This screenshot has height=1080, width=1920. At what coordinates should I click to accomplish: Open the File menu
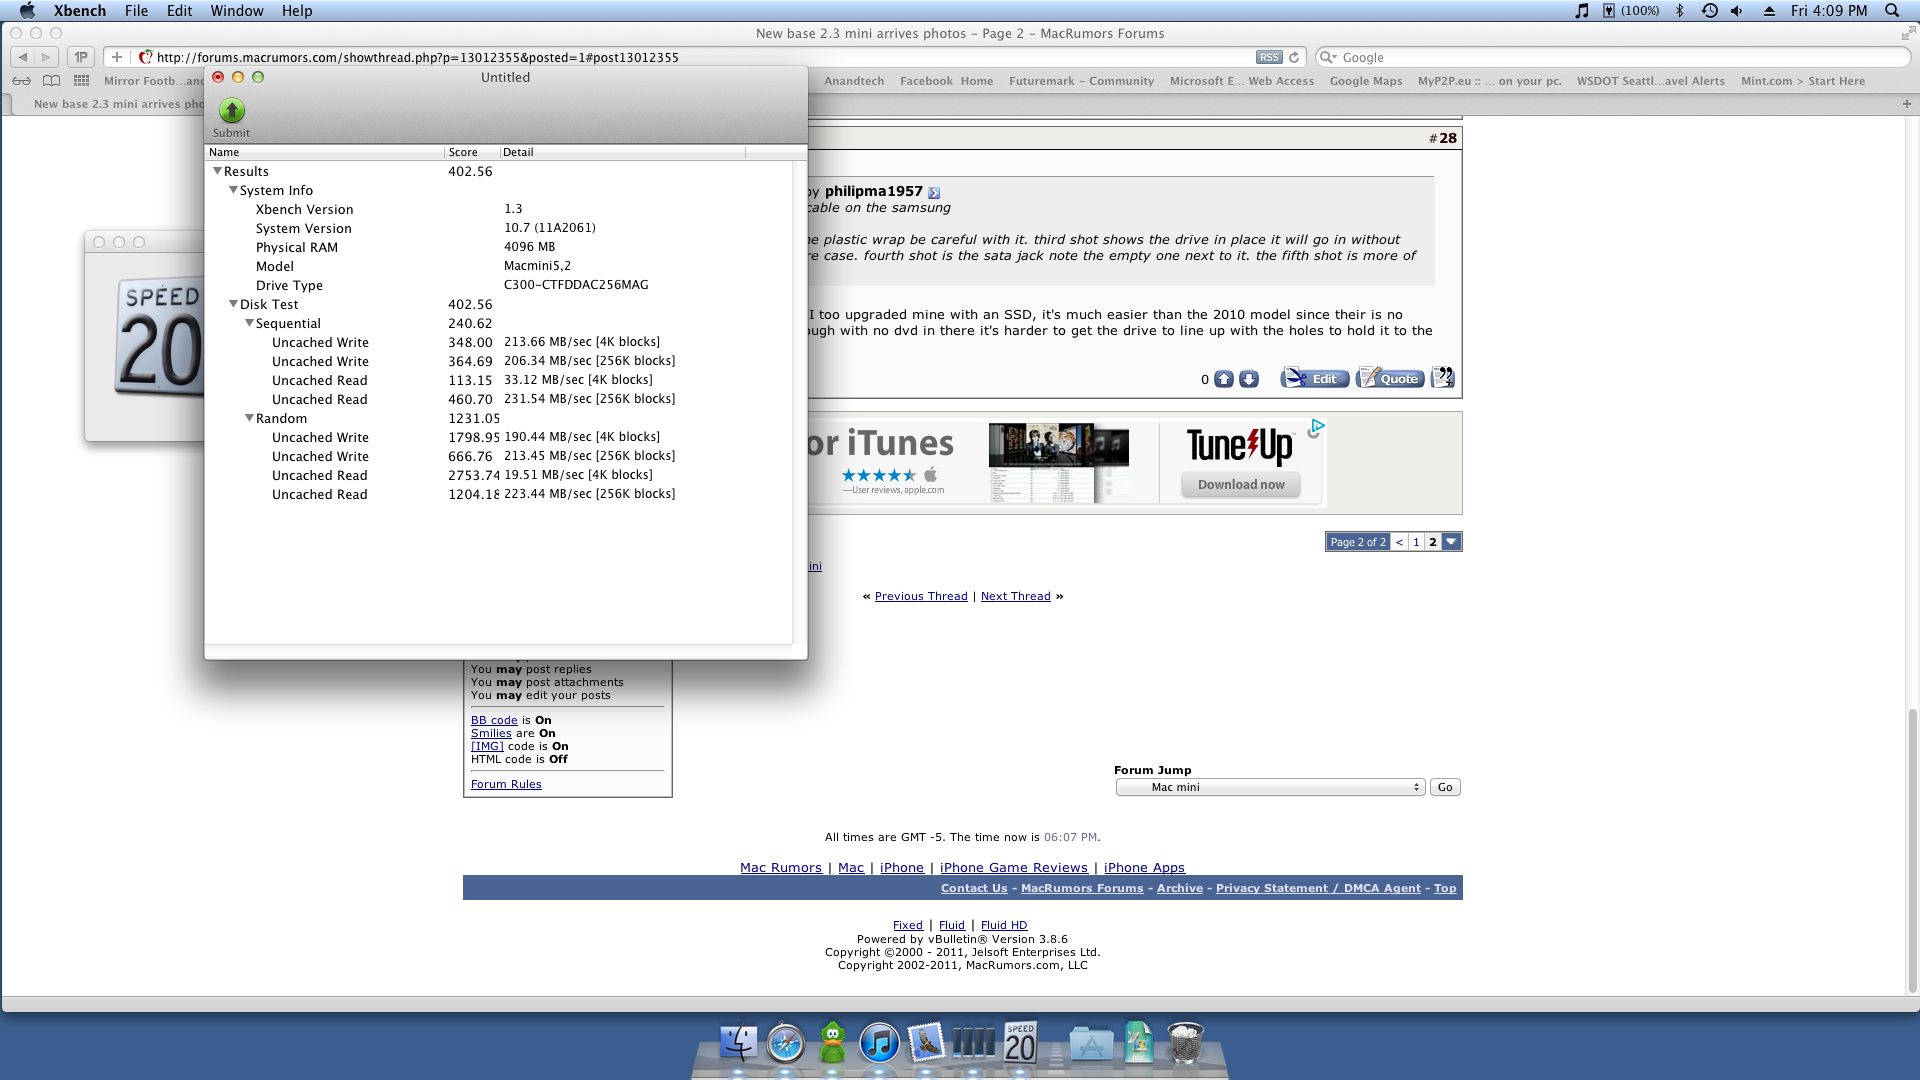(137, 11)
